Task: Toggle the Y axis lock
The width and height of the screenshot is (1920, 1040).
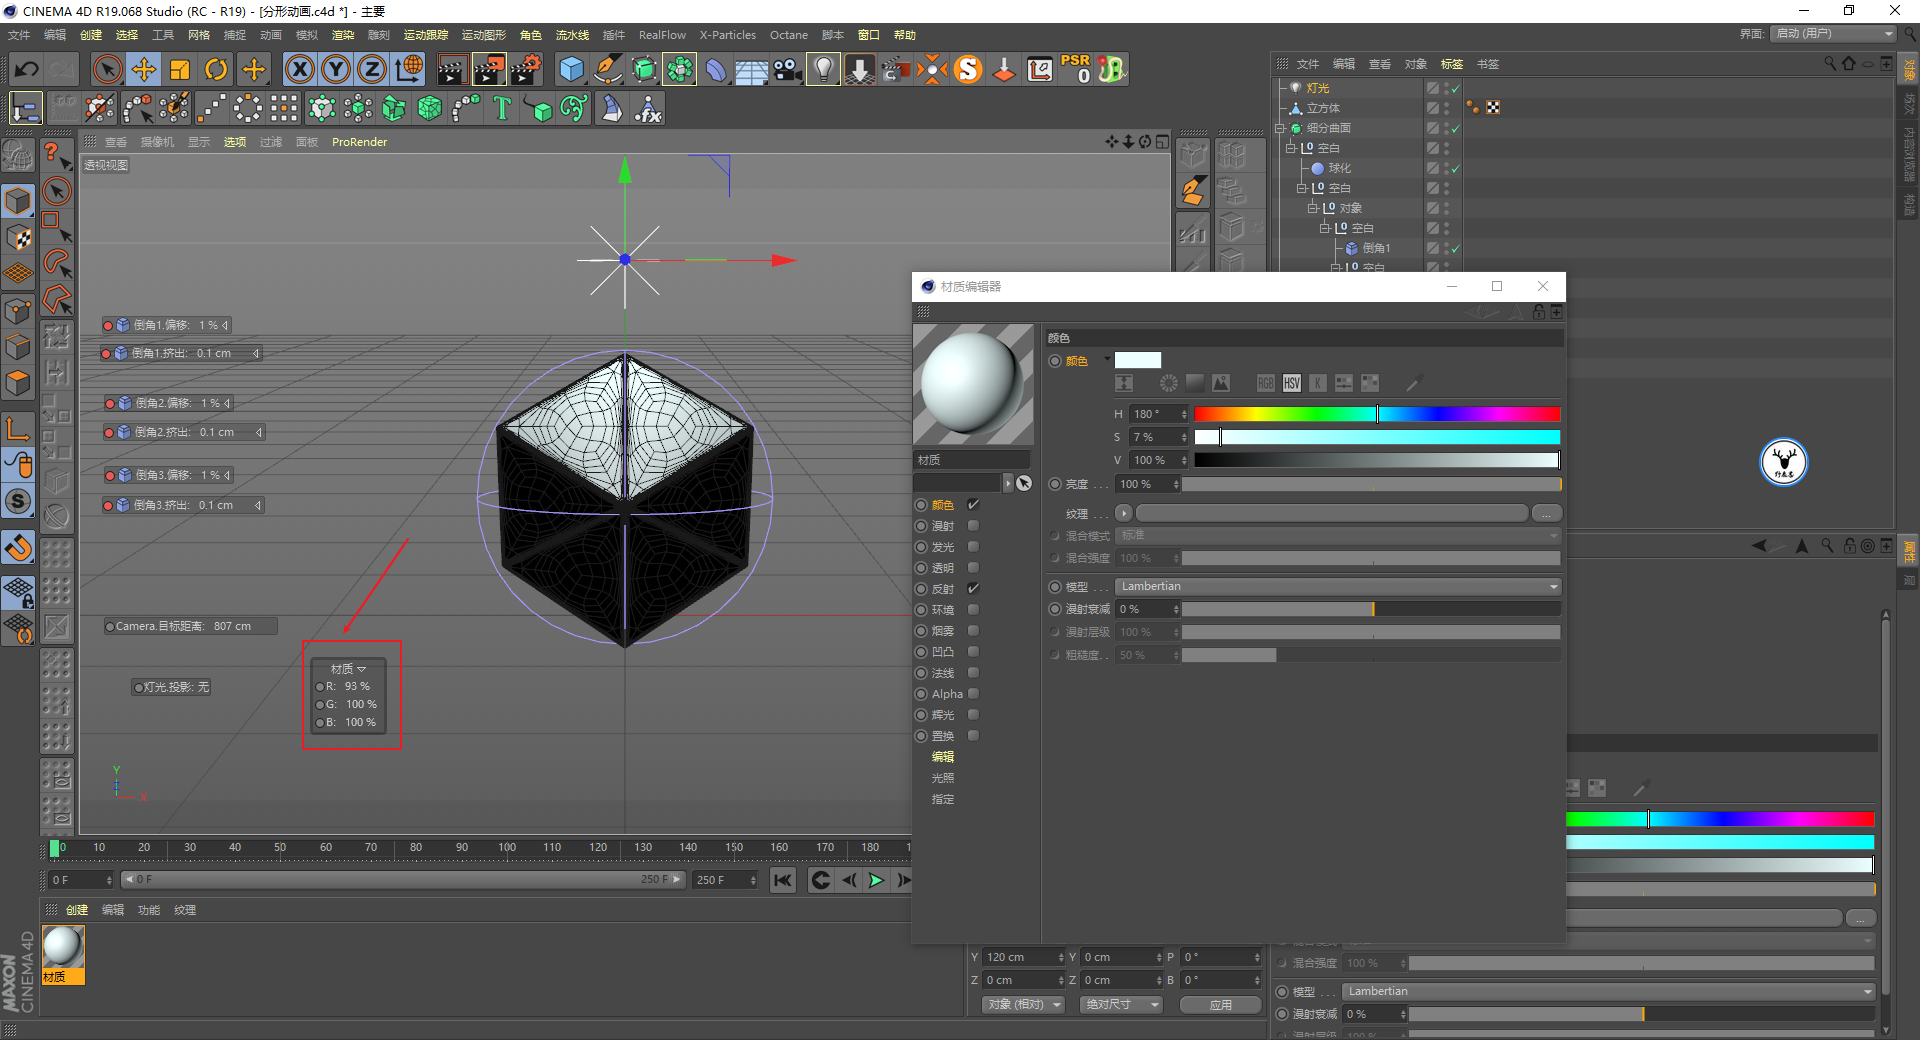Action: tap(336, 69)
